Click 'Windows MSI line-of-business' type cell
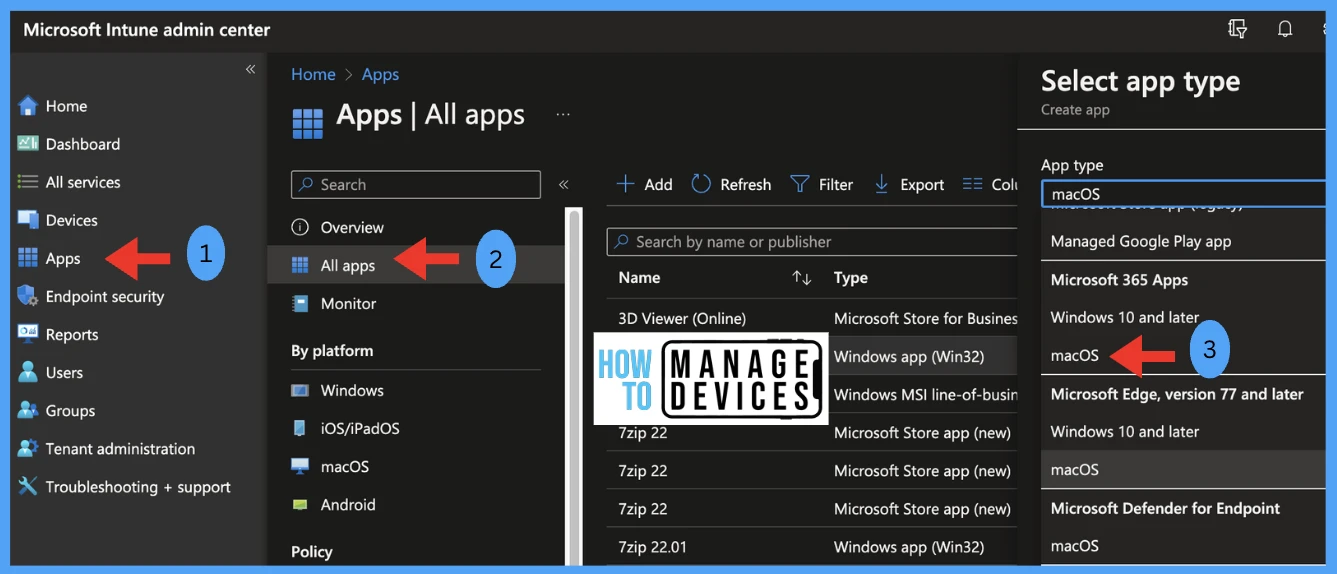This screenshot has width=1337, height=574. pyautogui.click(x=925, y=394)
